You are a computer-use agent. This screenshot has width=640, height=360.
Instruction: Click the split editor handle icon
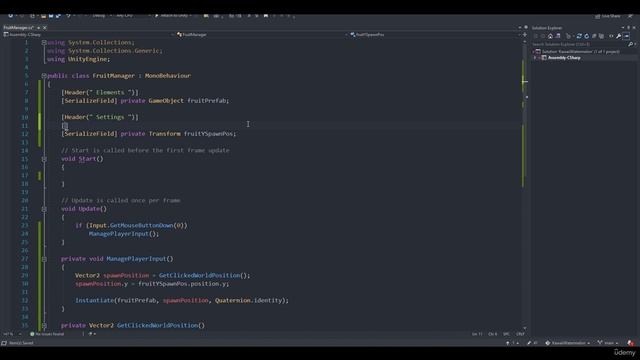click(x=525, y=35)
